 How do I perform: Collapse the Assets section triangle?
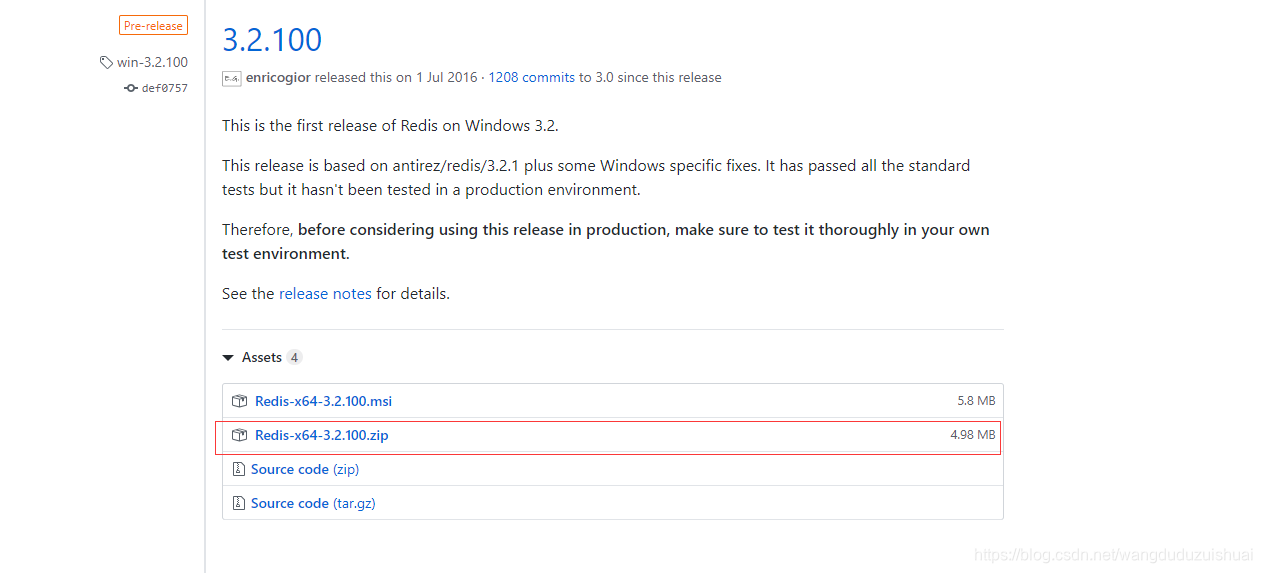(x=229, y=358)
